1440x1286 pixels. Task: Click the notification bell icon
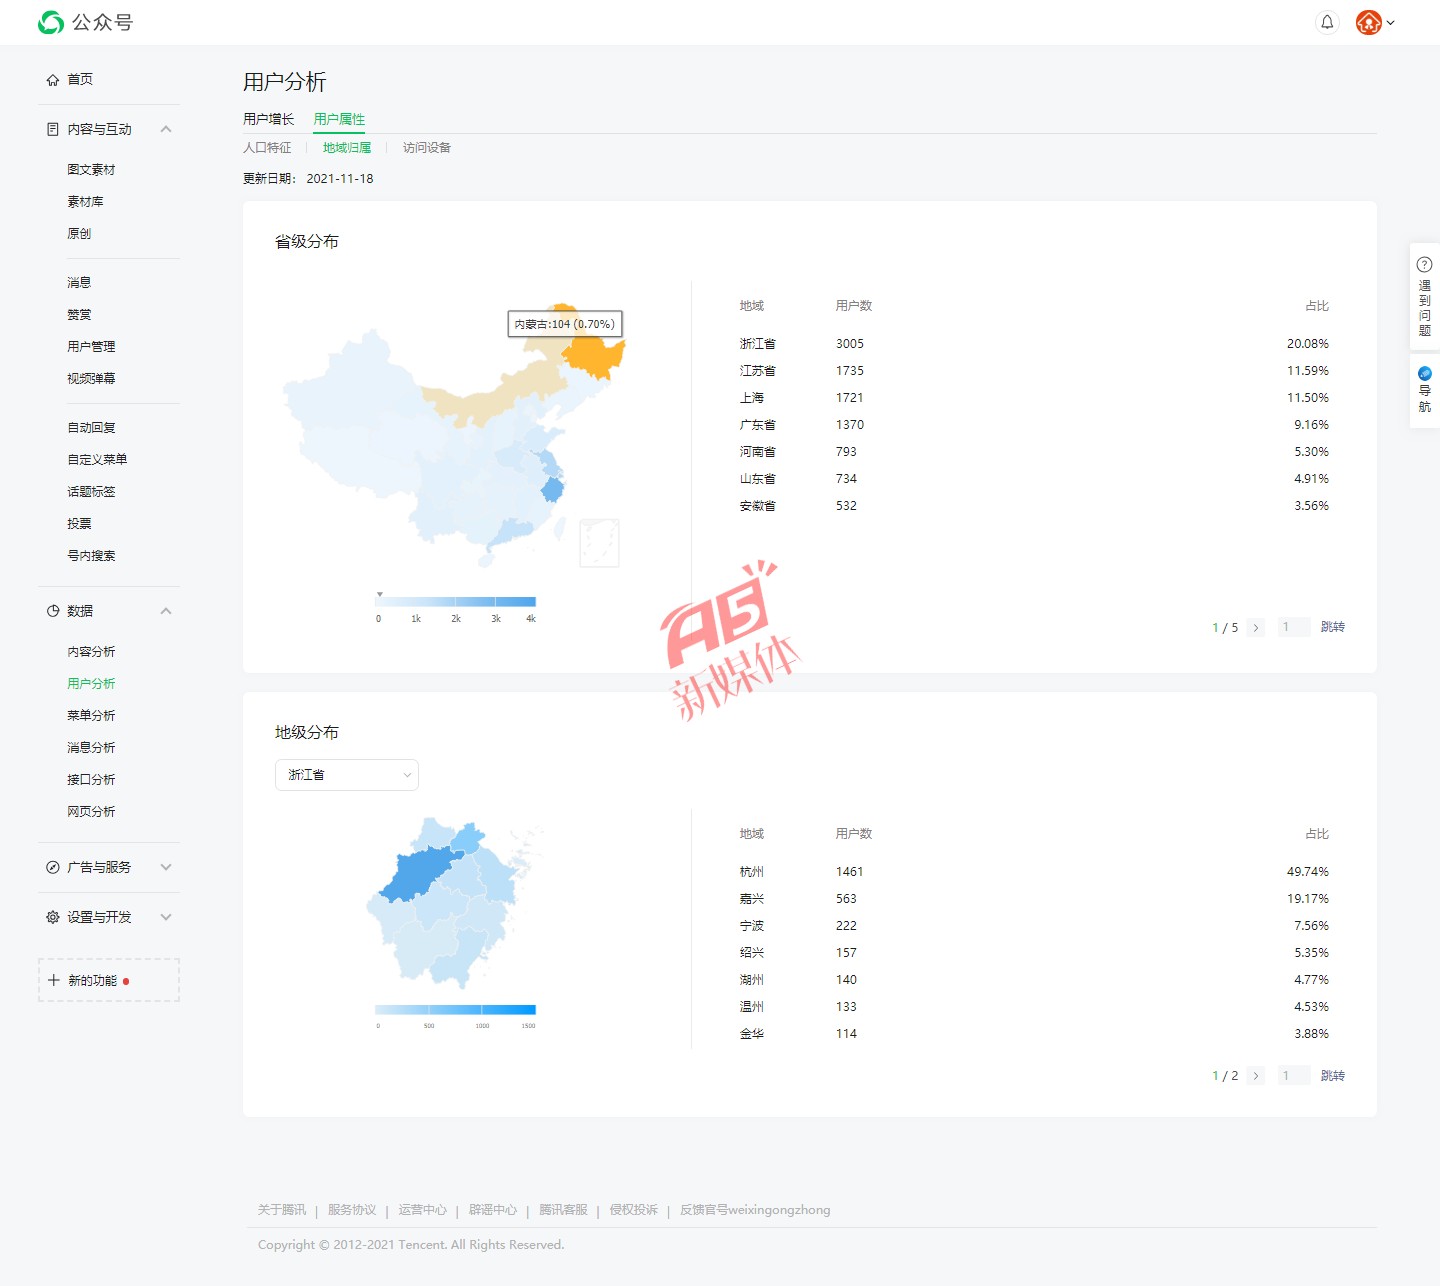click(1327, 22)
